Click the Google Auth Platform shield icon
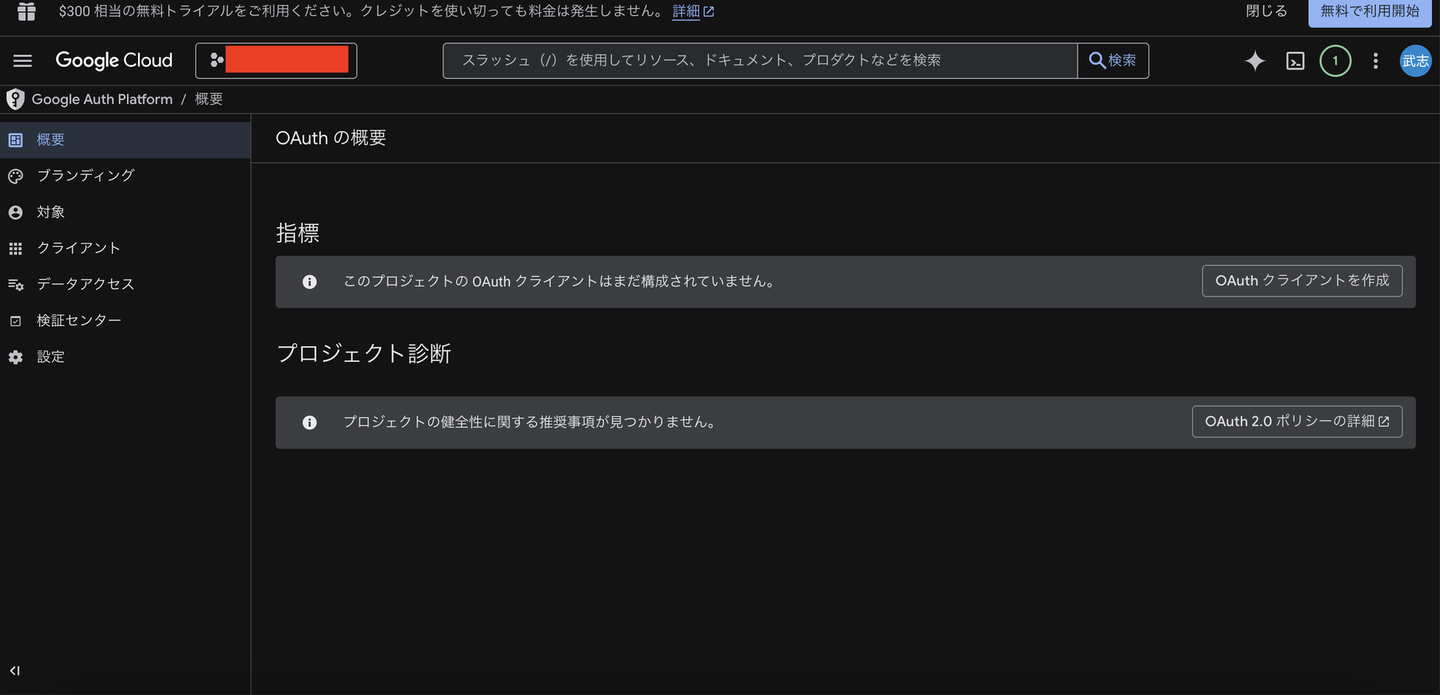The height and width of the screenshot is (695, 1440). click(x=15, y=99)
